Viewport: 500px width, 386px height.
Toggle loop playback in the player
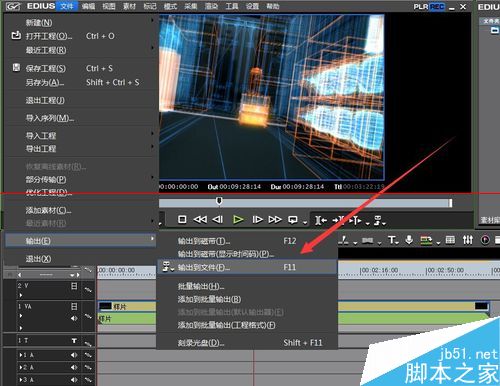(x=293, y=219)
